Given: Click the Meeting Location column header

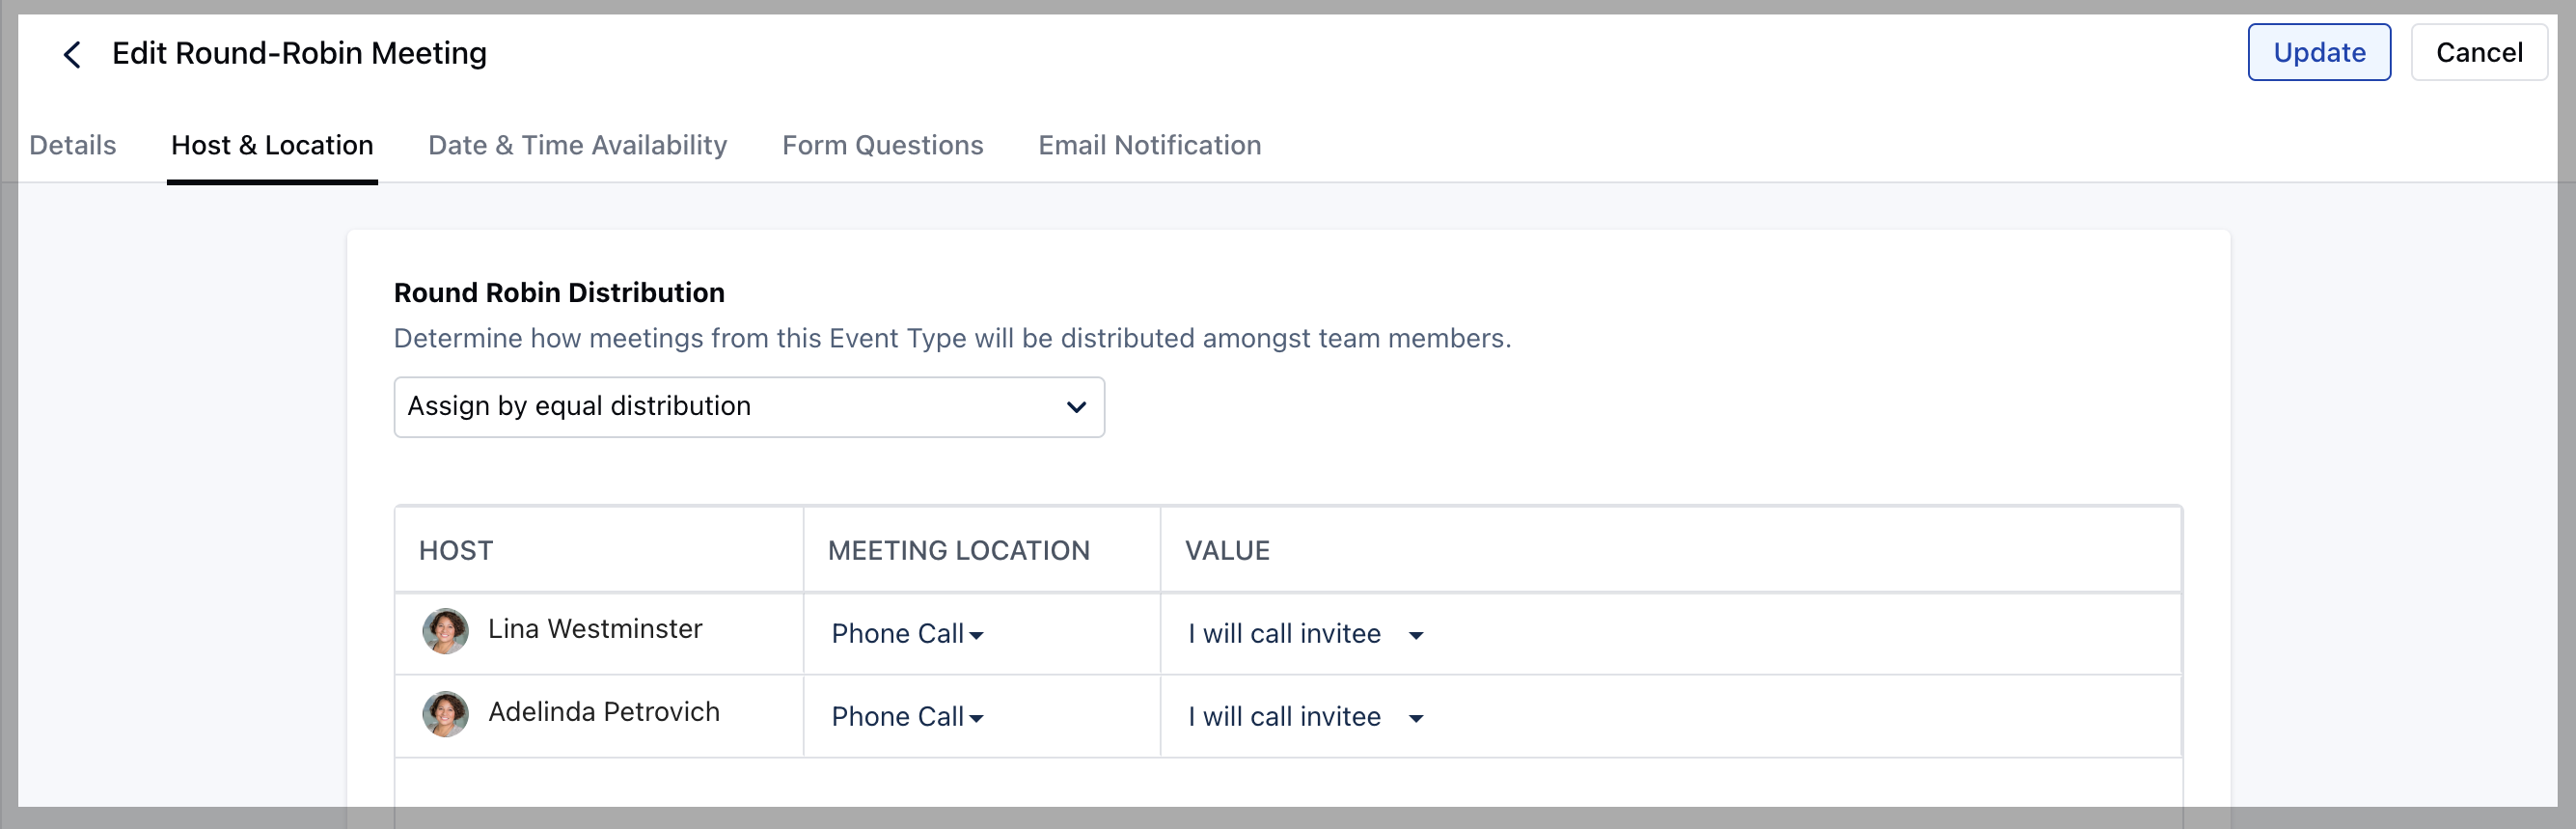Looking at the screenshot, I should pyautogui.click(x=958, y=550).
